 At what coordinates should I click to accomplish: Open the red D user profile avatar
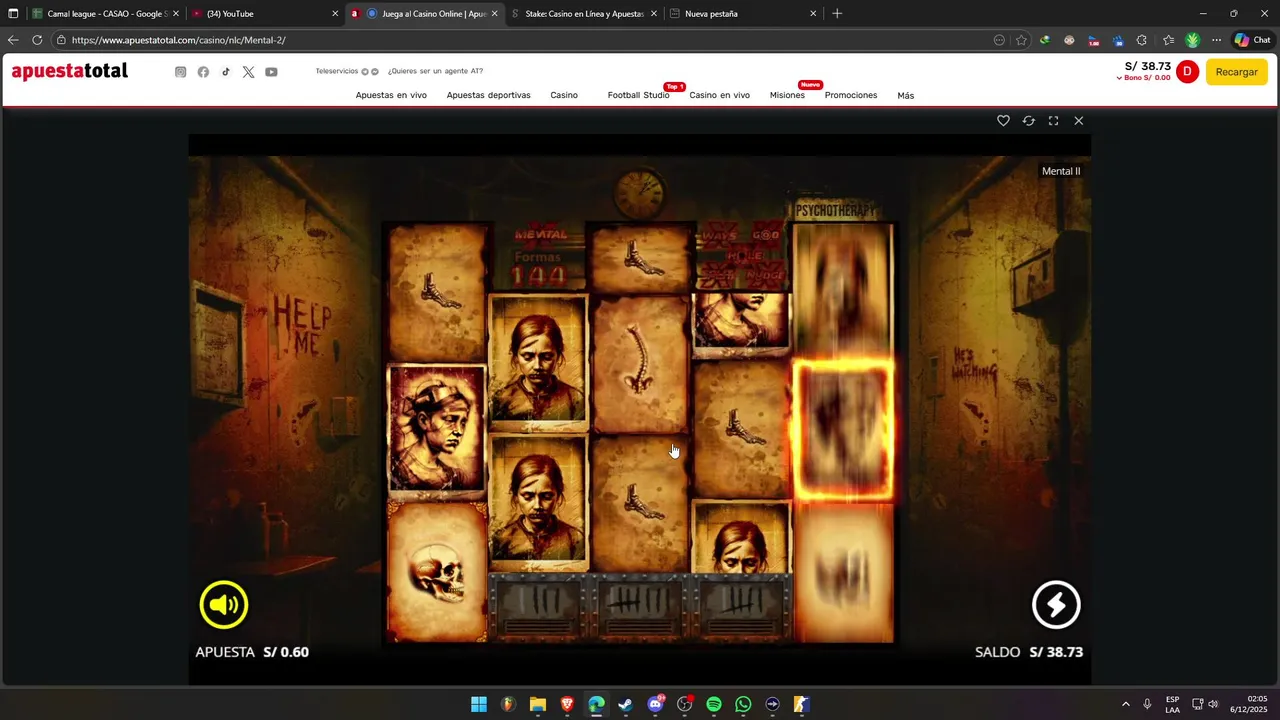[x=1187, y=72]
